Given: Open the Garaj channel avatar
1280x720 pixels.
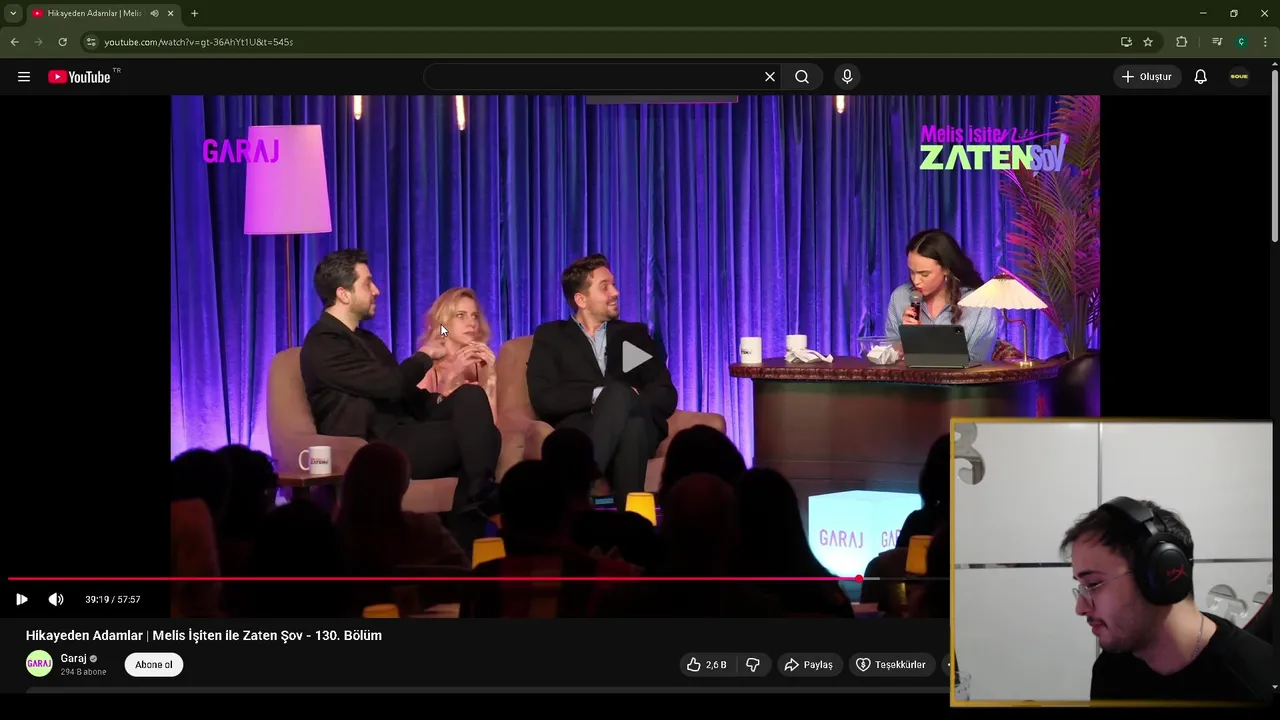Looking at the screenshot, I should click(x=39, y=663).
